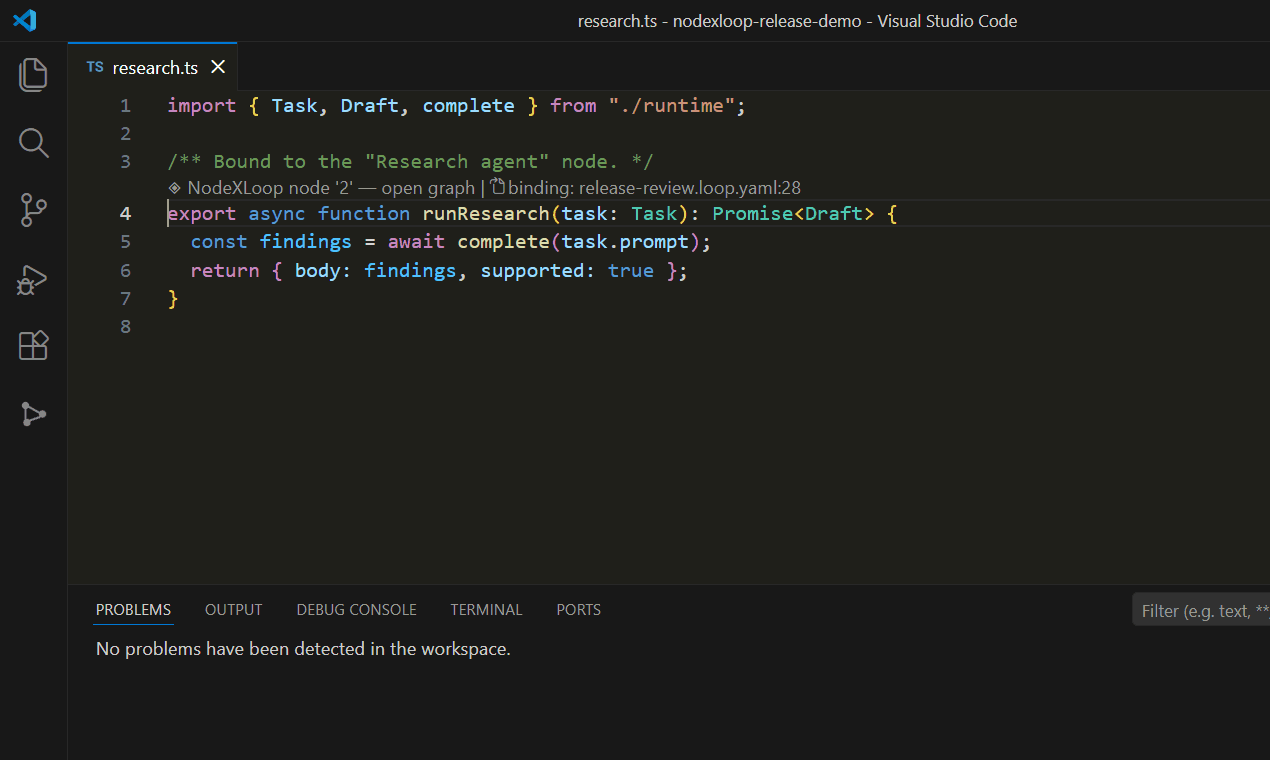This screenshot has width=1270, height=760.
Task: Open the Extensions view
Action: point(33,346)
